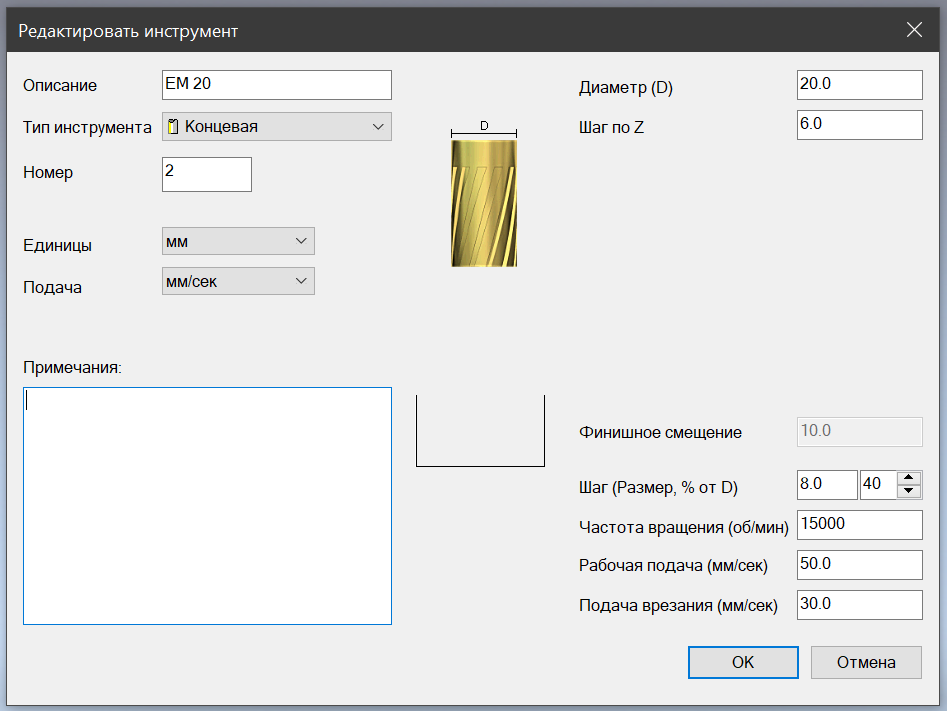Click the end mill icon in Тип инструмента

[x=174, y=127]
